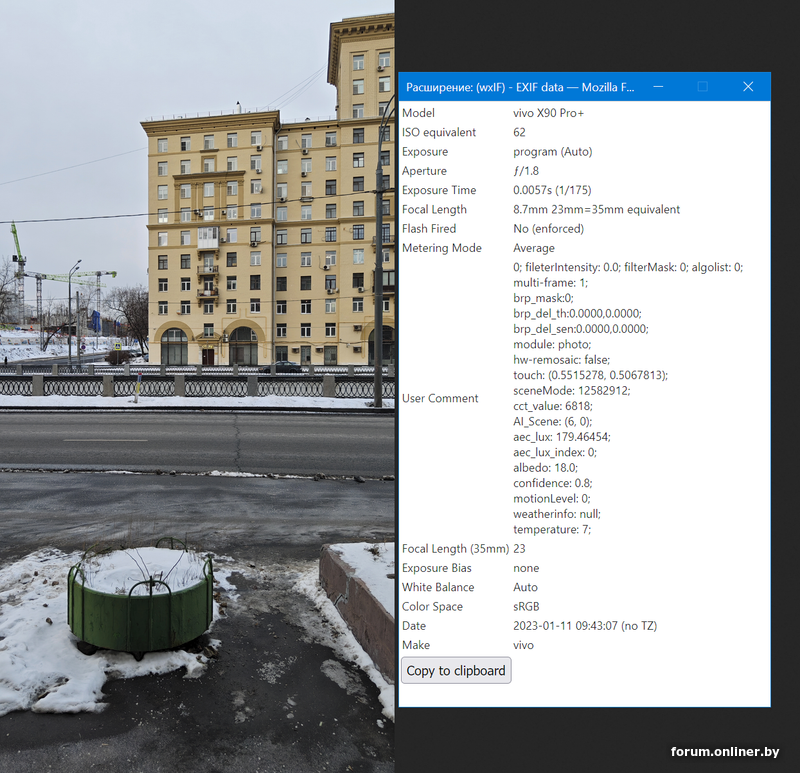
Task: Select the 'temperature: 7;' line
Action: (552, 529)
